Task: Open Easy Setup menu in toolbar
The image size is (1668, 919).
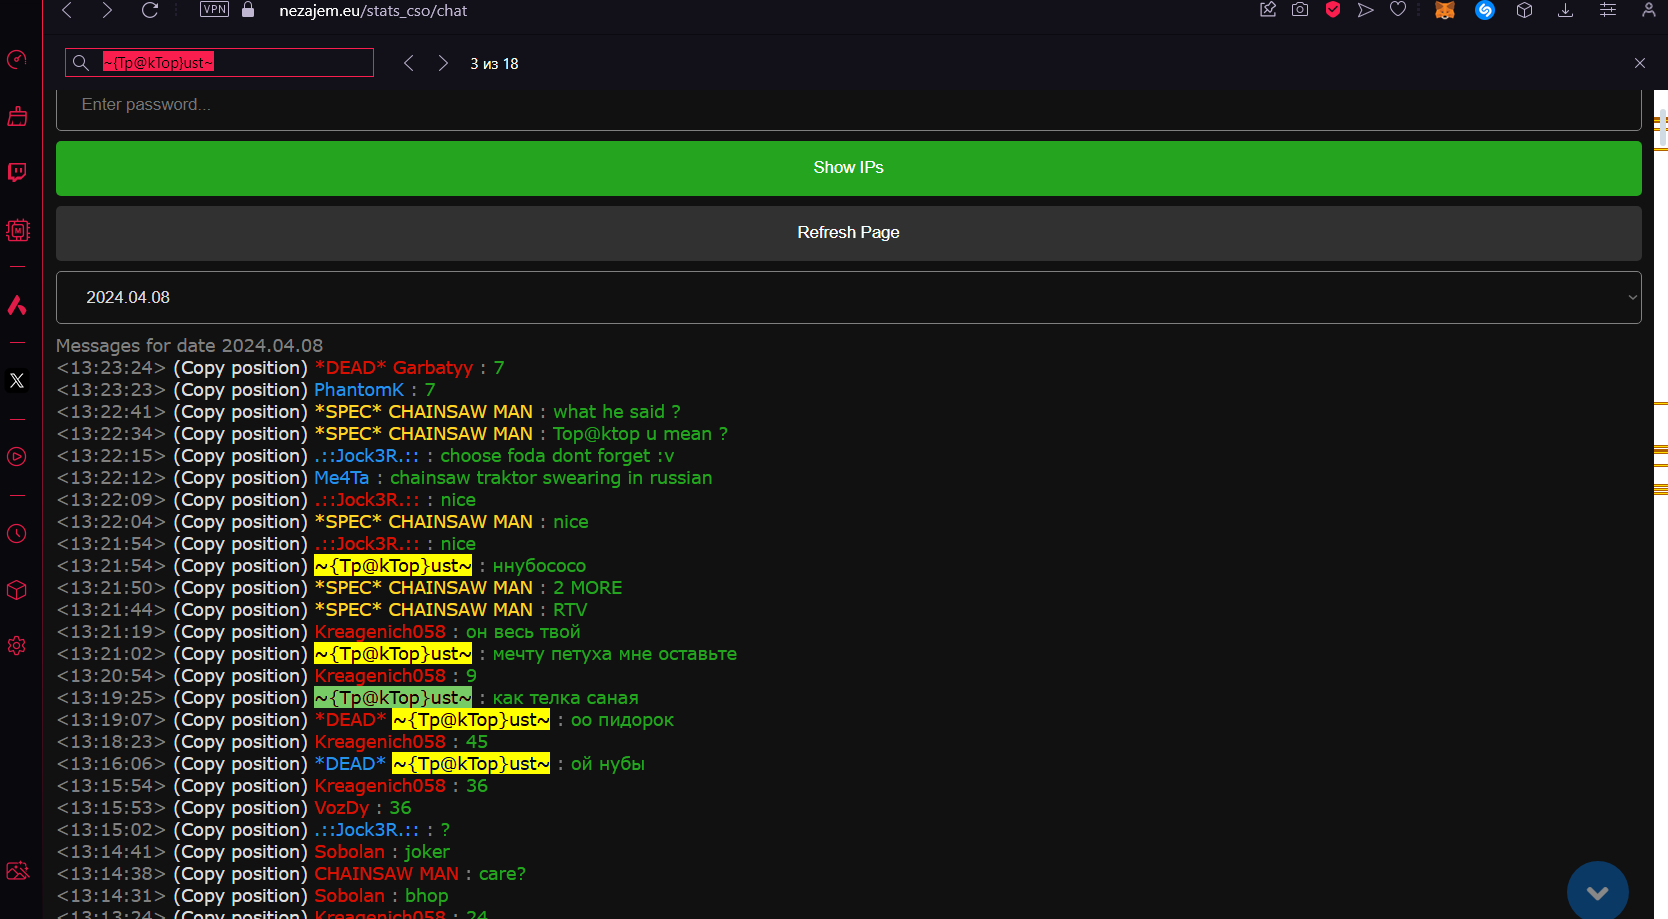Action: pos(1608,10)
